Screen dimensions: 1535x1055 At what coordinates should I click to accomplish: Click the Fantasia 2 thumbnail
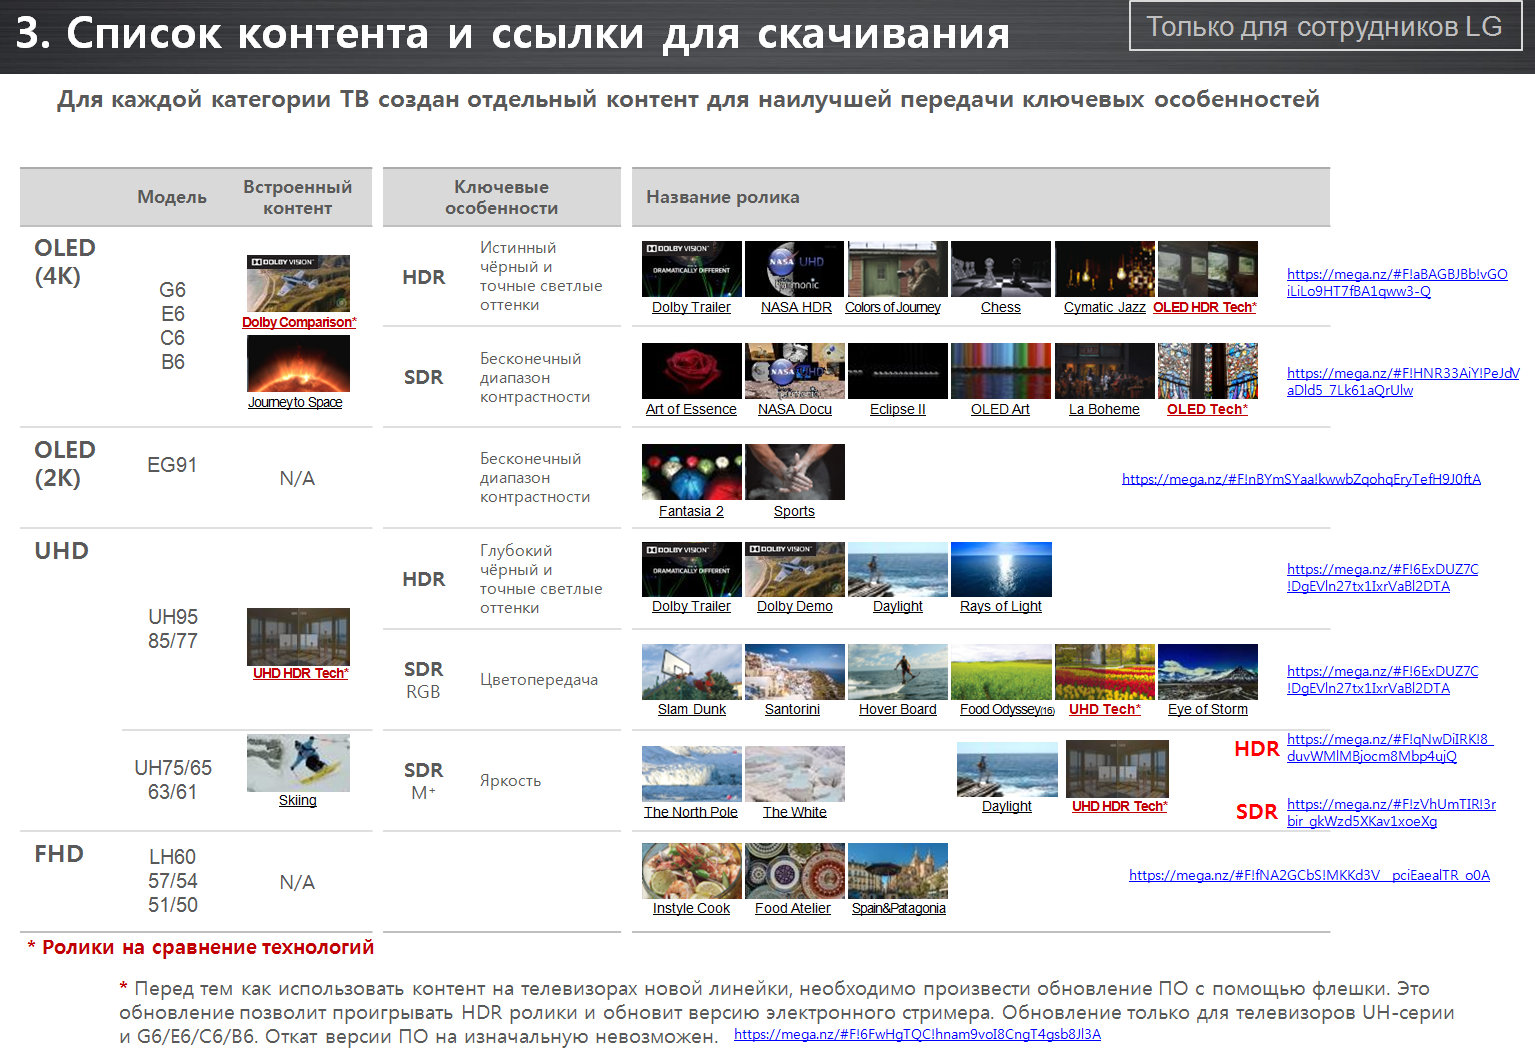click(691, 472)
